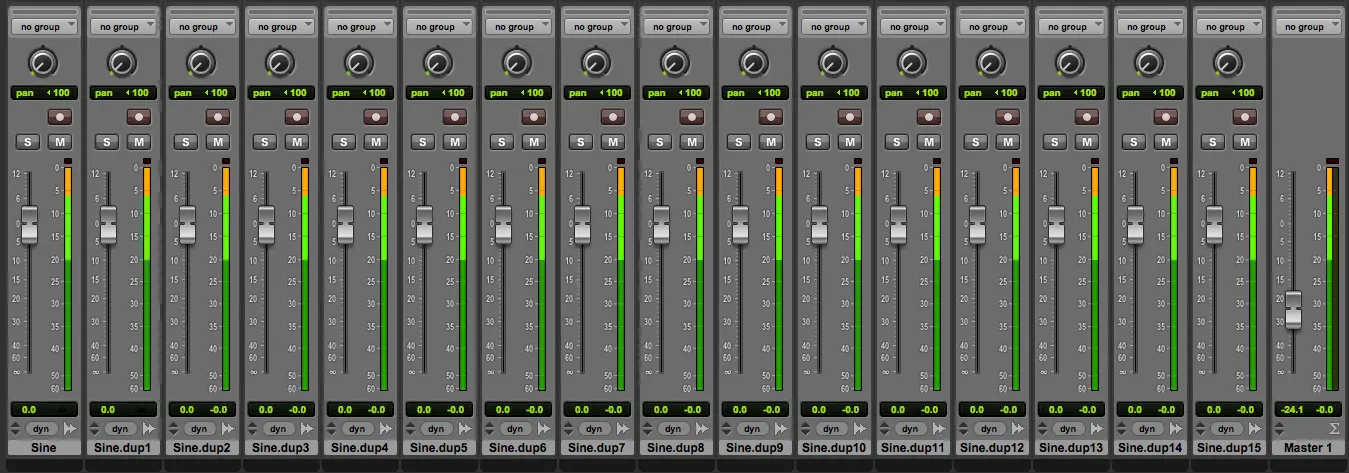Screen dimensions: 1349x473
Task: Open Sine.dup11 output window icon
Action: (x=938, y=428)
